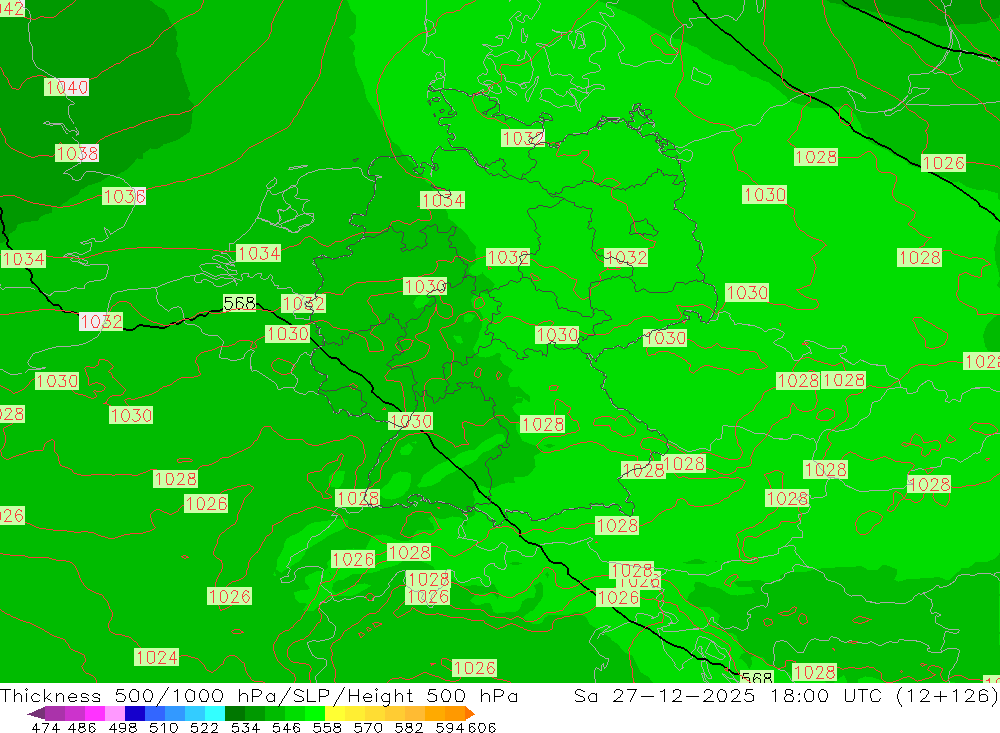
Task: Click legend value 606
Action: coord(482,727)
